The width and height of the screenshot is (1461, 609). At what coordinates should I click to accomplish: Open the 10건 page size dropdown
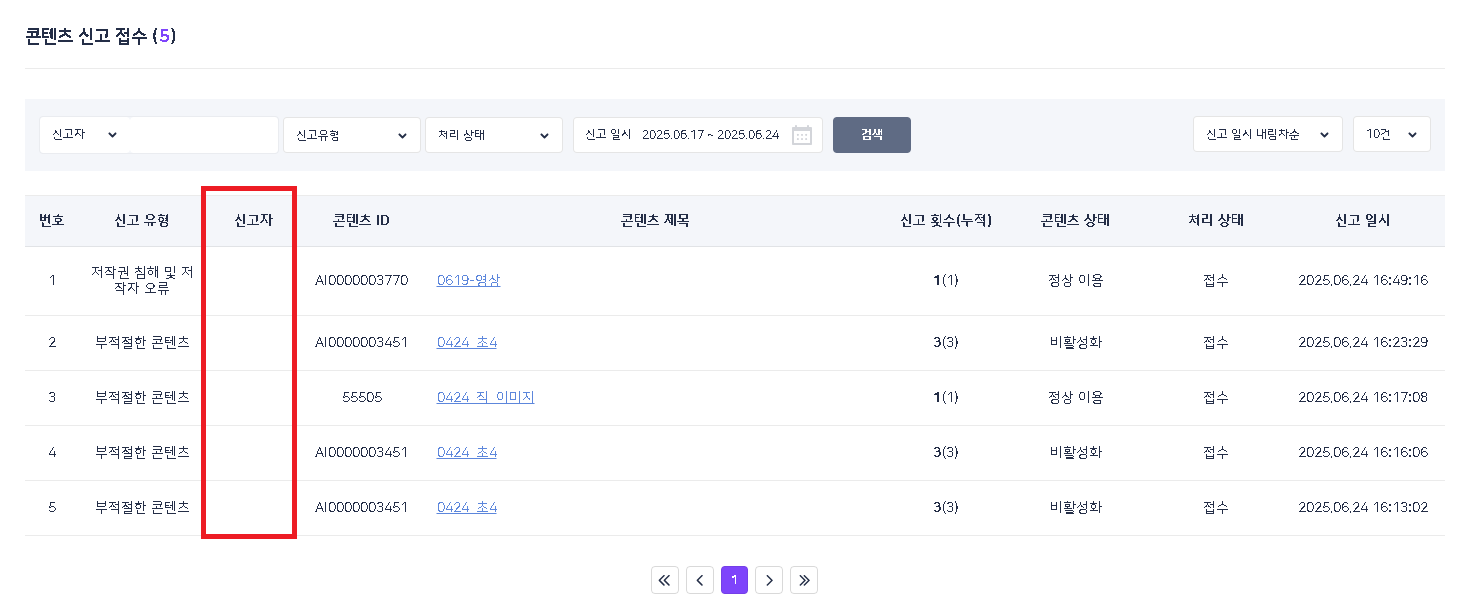[x=1391, y=134]
